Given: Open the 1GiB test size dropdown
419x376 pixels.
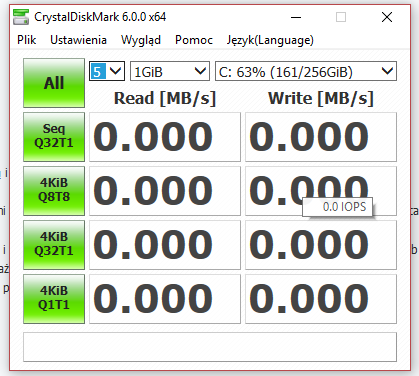Looking at the screenshot, I should click(170, 71).
